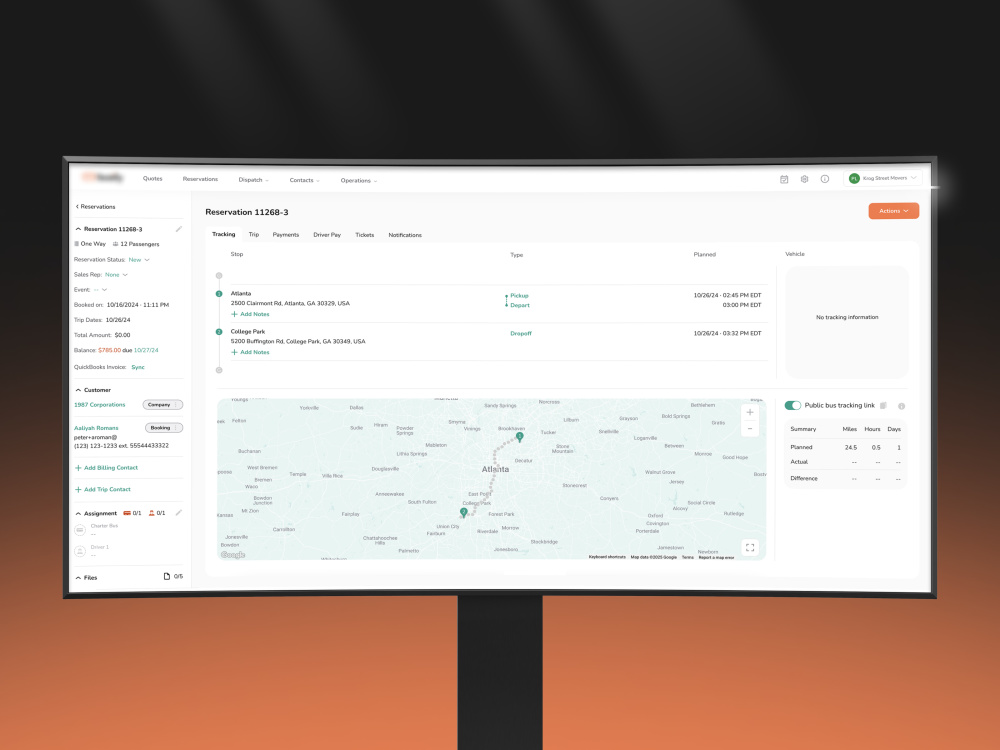Image resolution: width=1000 pixels, height=750 pixels.
Task: Click the 12 Passengers icon
Action: (115, 244)
